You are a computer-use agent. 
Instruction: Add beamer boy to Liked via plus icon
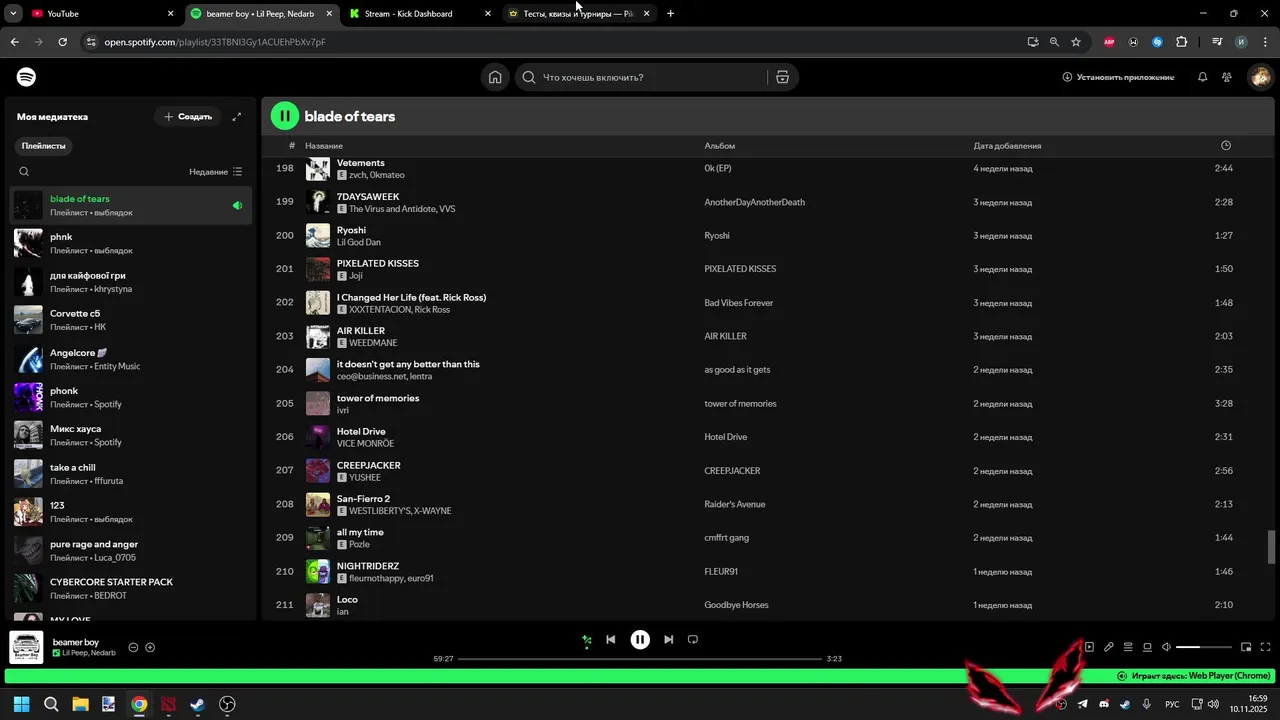click(150, 647)
